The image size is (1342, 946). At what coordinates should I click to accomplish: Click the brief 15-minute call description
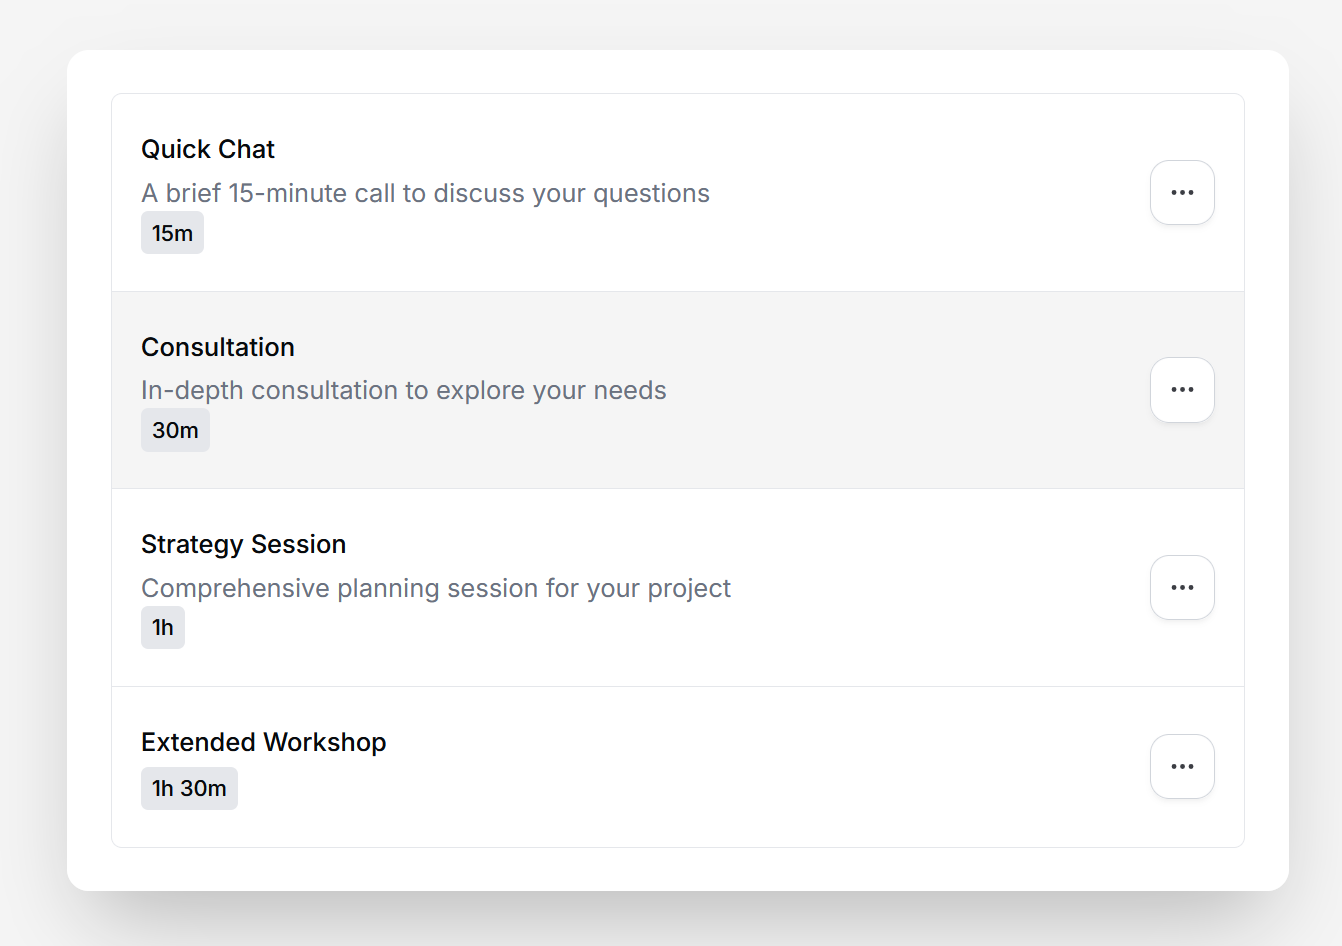click(425, 194)
